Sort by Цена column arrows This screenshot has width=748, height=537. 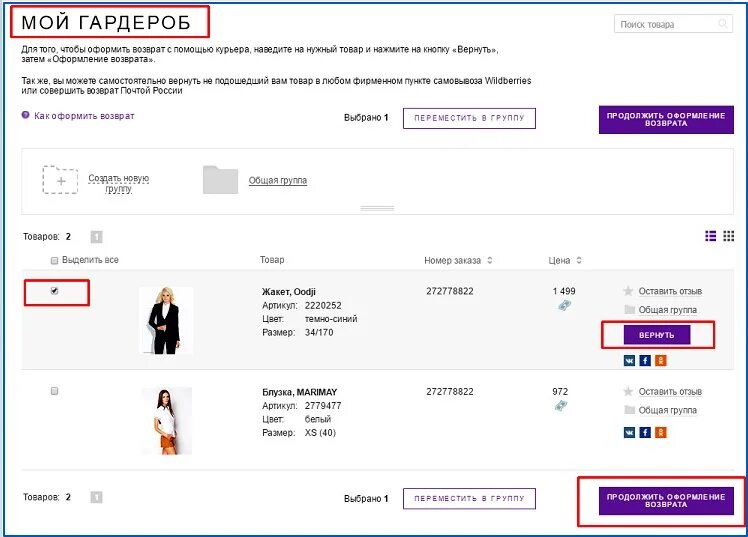click(578, 260)
